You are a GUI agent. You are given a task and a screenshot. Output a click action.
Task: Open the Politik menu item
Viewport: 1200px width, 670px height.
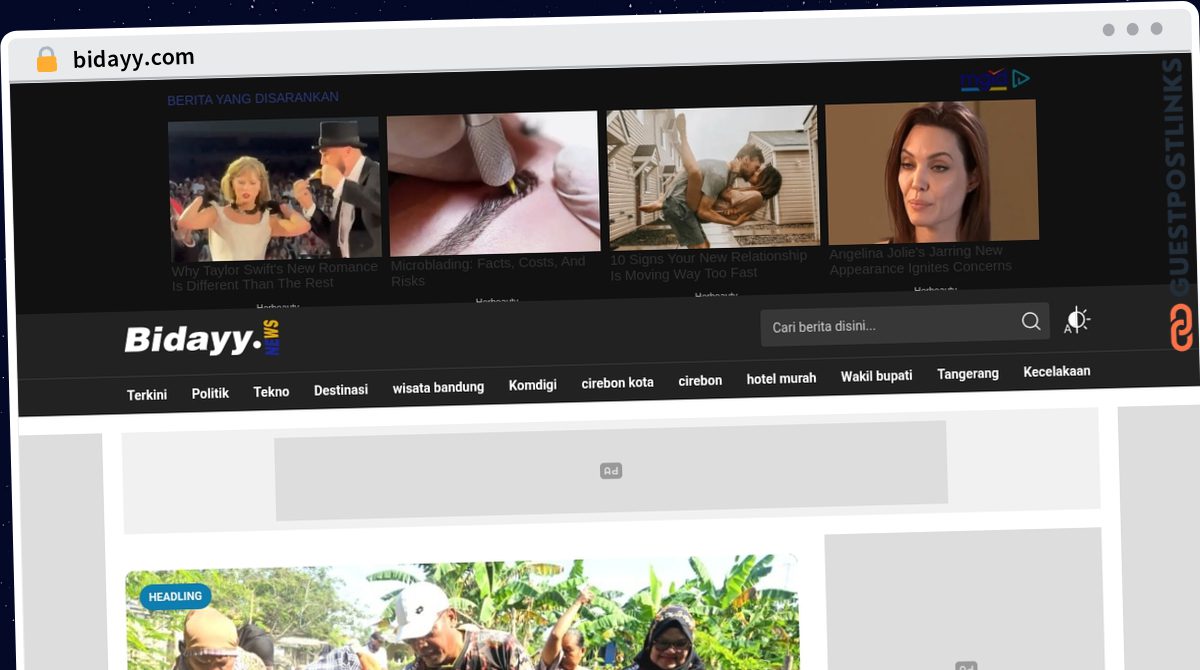pos(210,393)
